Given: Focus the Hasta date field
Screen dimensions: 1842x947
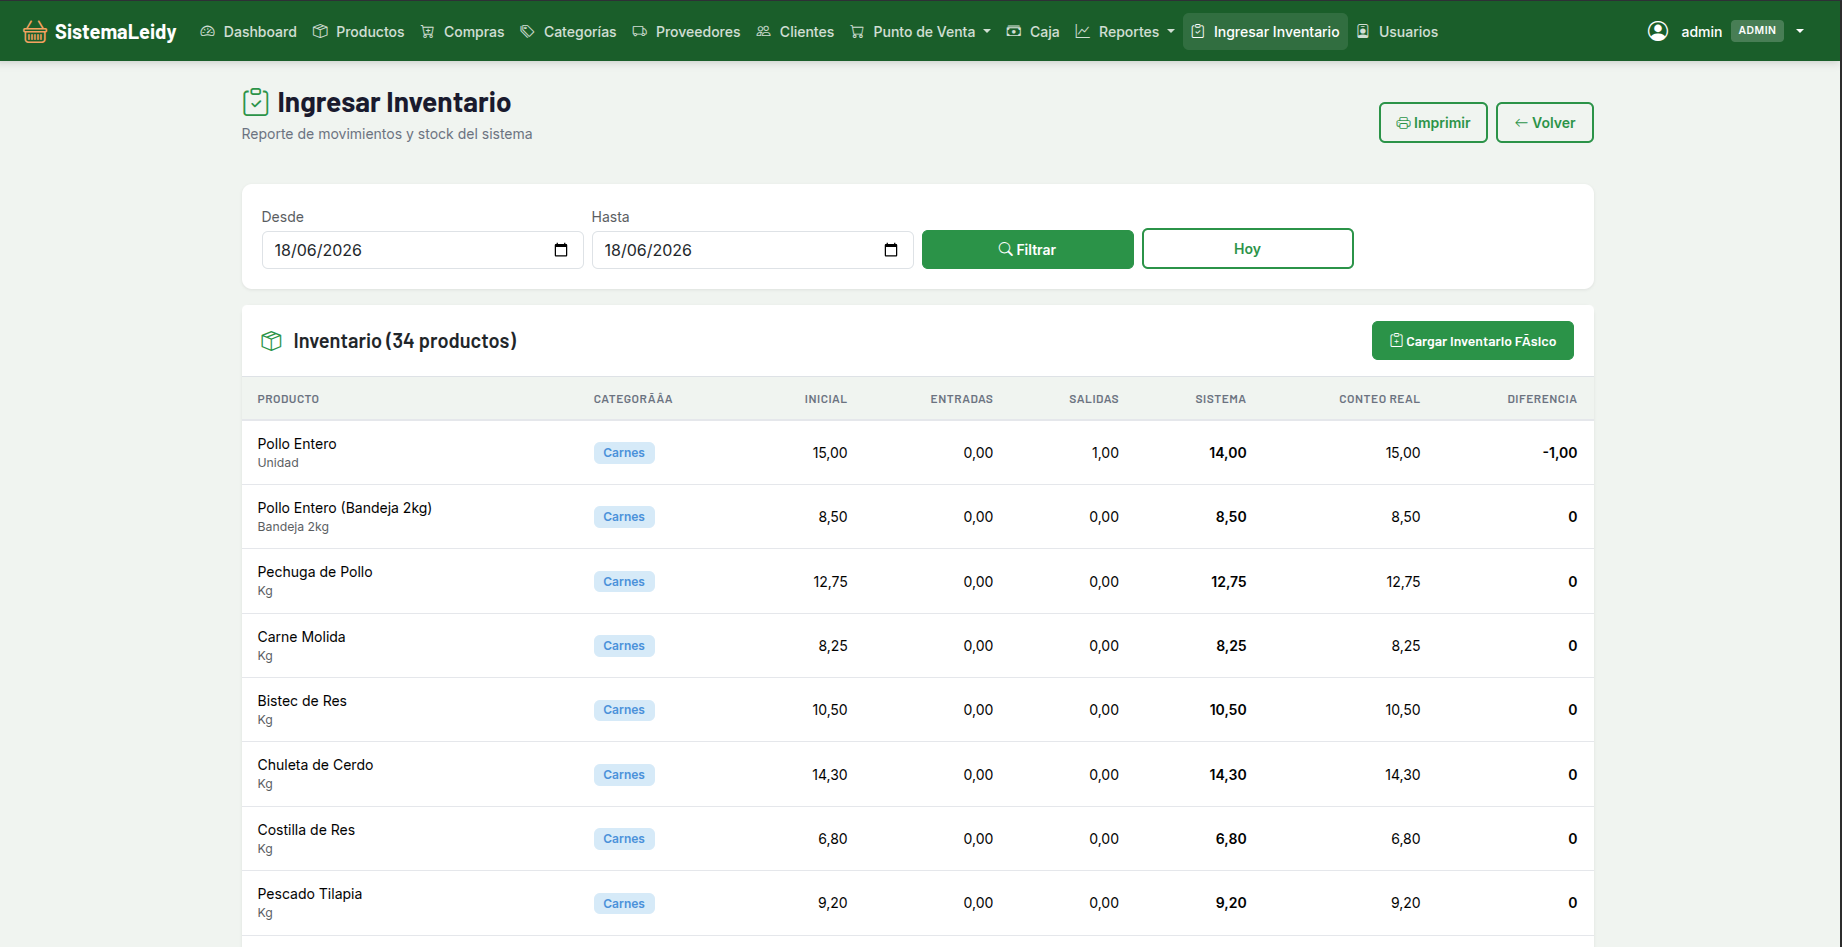Looking at the screenshot, I should (x=752, y=250).
